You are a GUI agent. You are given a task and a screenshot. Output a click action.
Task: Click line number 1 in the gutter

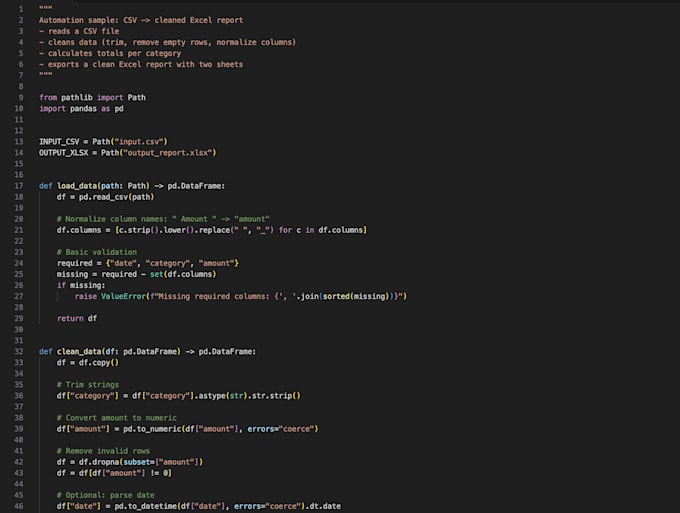21,9
